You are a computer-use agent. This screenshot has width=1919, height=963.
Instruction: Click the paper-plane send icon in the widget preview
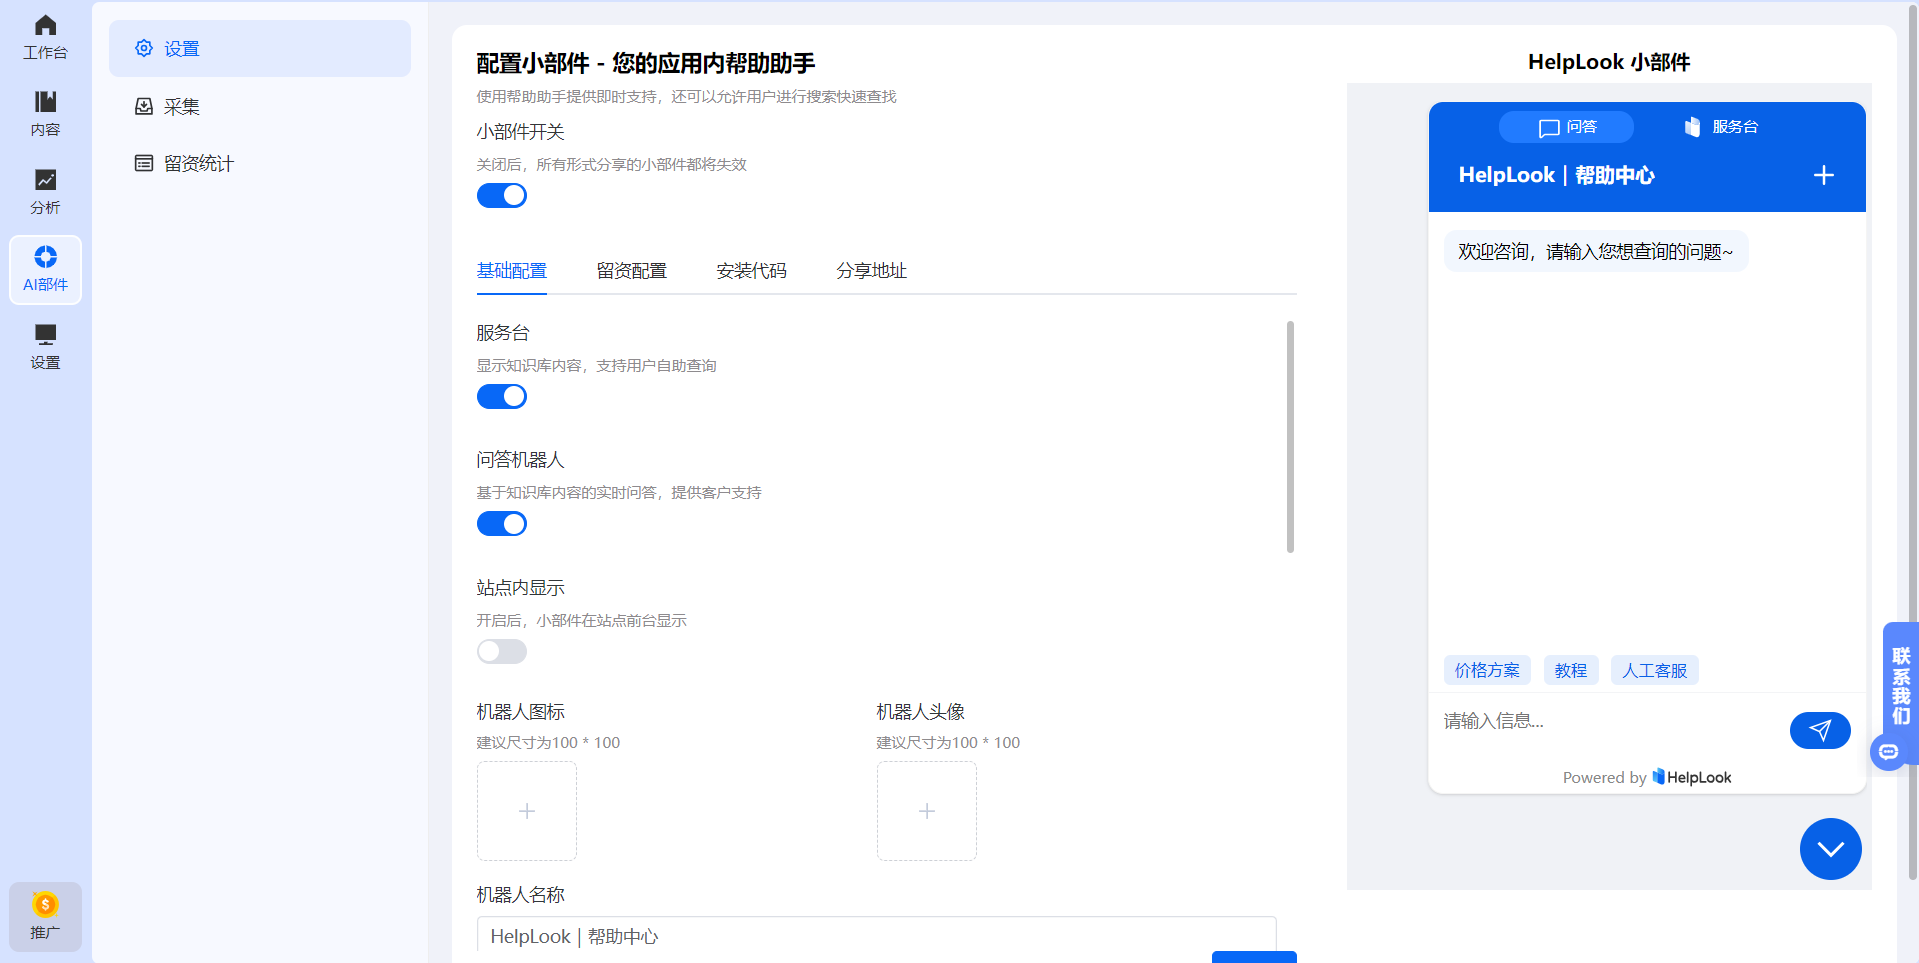pyautogui.click(x=1819, y=730)
